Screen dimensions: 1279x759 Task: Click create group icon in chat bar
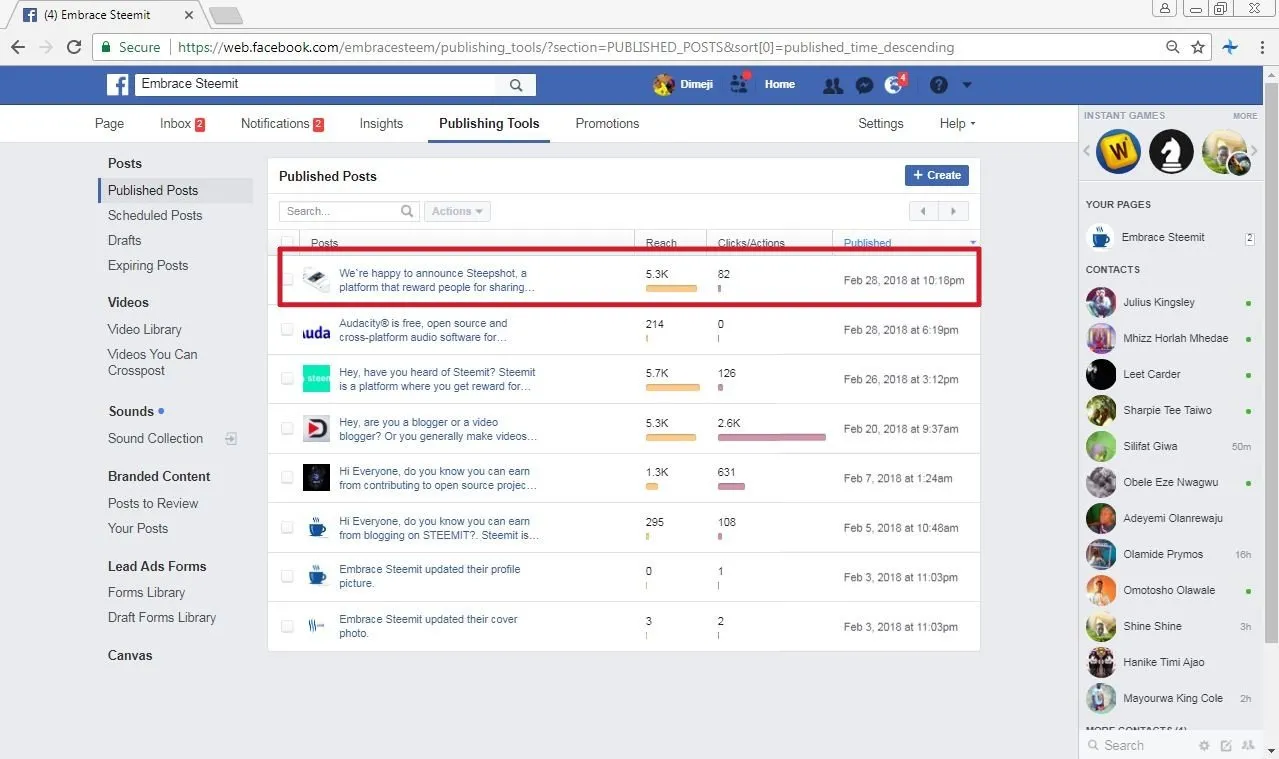click(1248, 745)
